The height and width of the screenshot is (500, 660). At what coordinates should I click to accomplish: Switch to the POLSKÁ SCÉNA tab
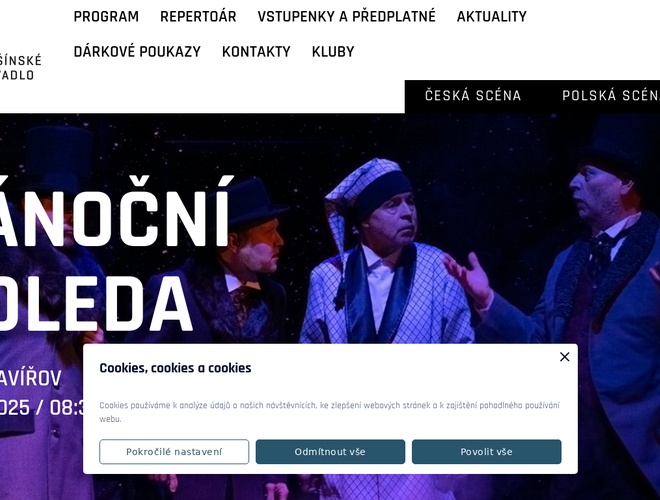(x=611, y=96)
